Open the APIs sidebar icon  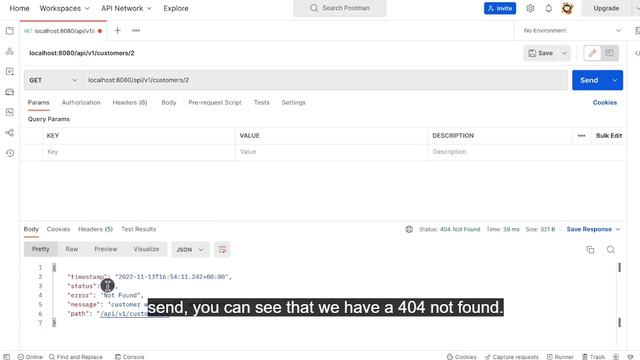point(10,51)
